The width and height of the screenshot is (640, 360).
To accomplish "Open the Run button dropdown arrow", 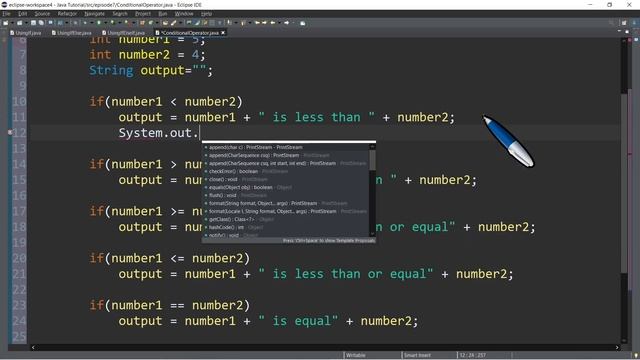I will click(x=105, y=23).
